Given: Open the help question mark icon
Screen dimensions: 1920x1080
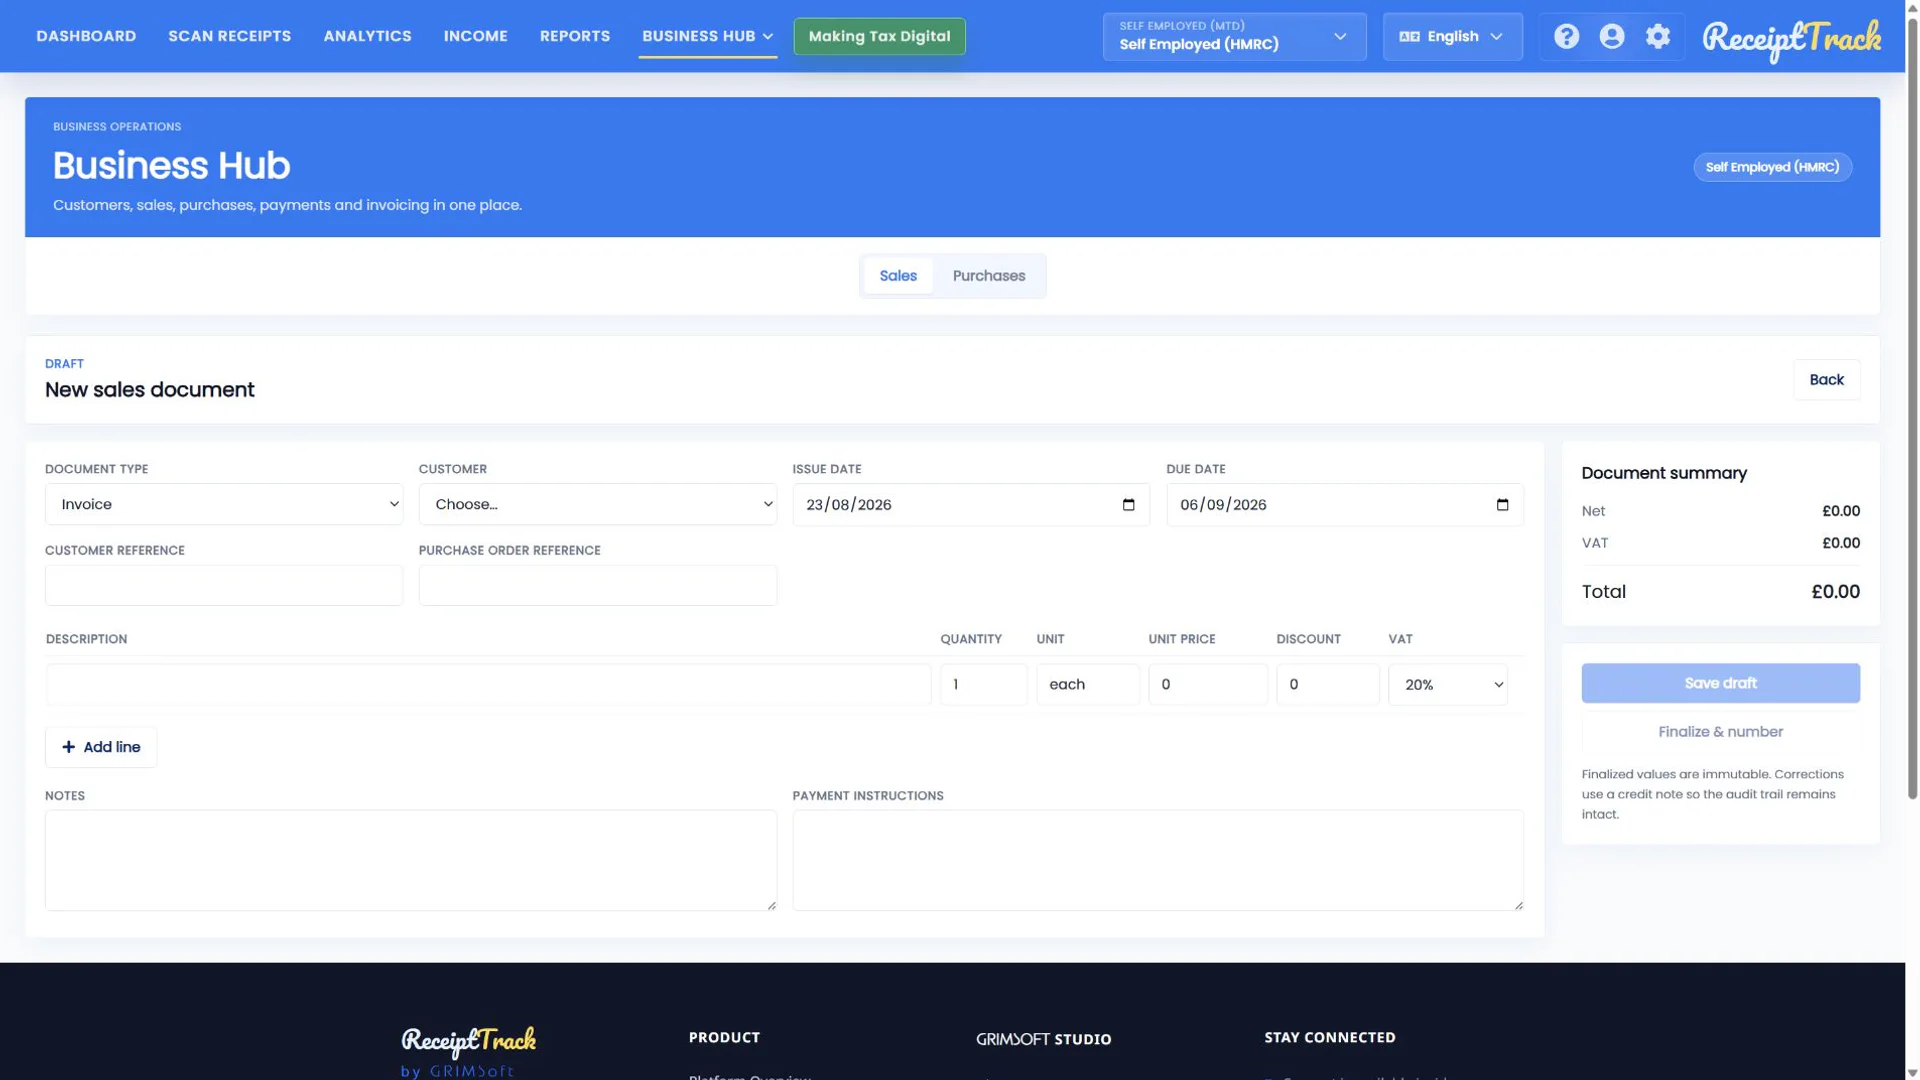Looking at the screenshot, I should 1566,36.
